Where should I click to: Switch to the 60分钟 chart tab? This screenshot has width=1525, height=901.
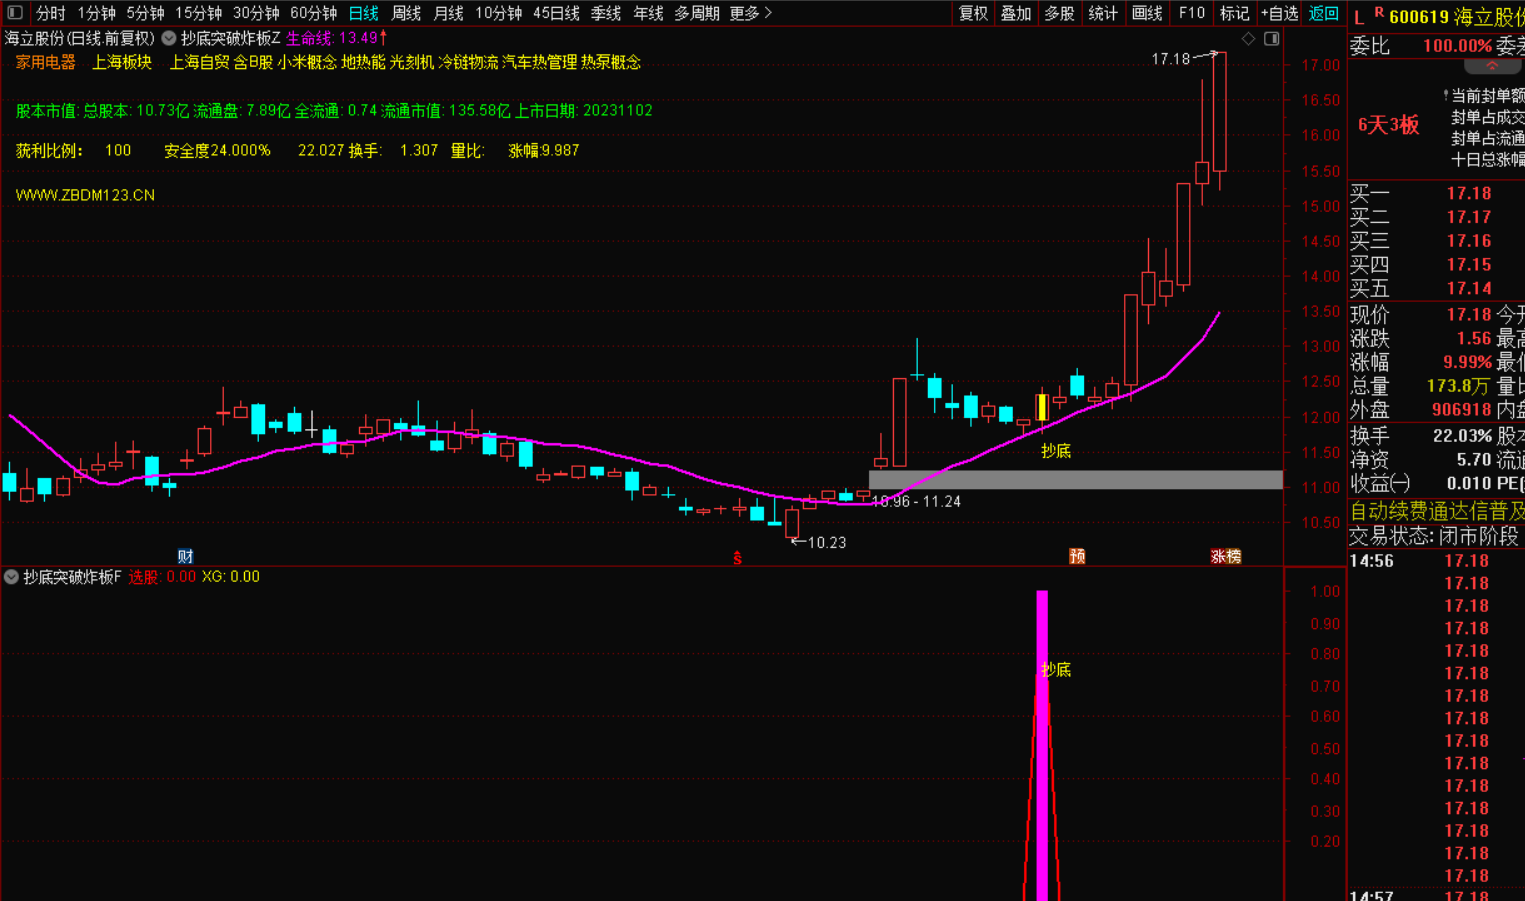(x=313, y=13)
